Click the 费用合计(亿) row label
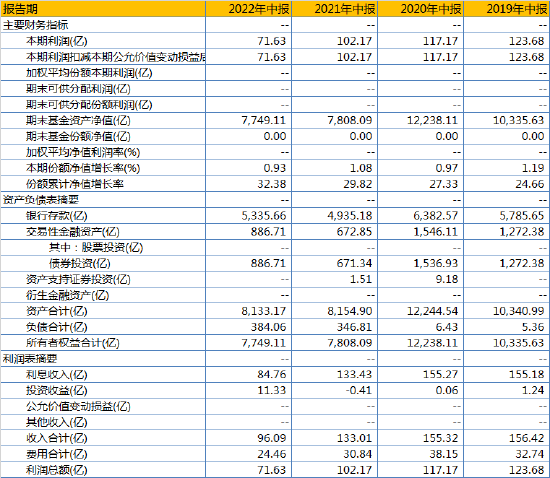The image size is (550, 478). [56, 454]
